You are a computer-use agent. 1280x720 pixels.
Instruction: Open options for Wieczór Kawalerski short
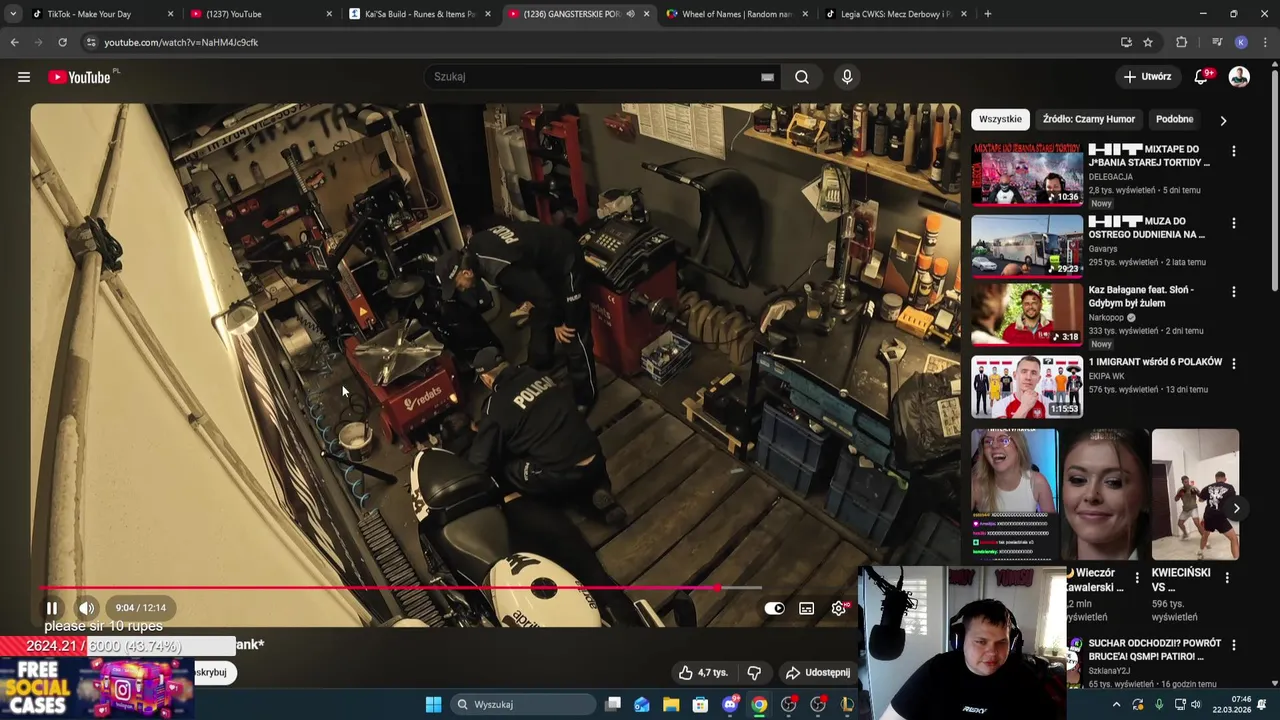pyautogui.click(x=1137, y=577)
